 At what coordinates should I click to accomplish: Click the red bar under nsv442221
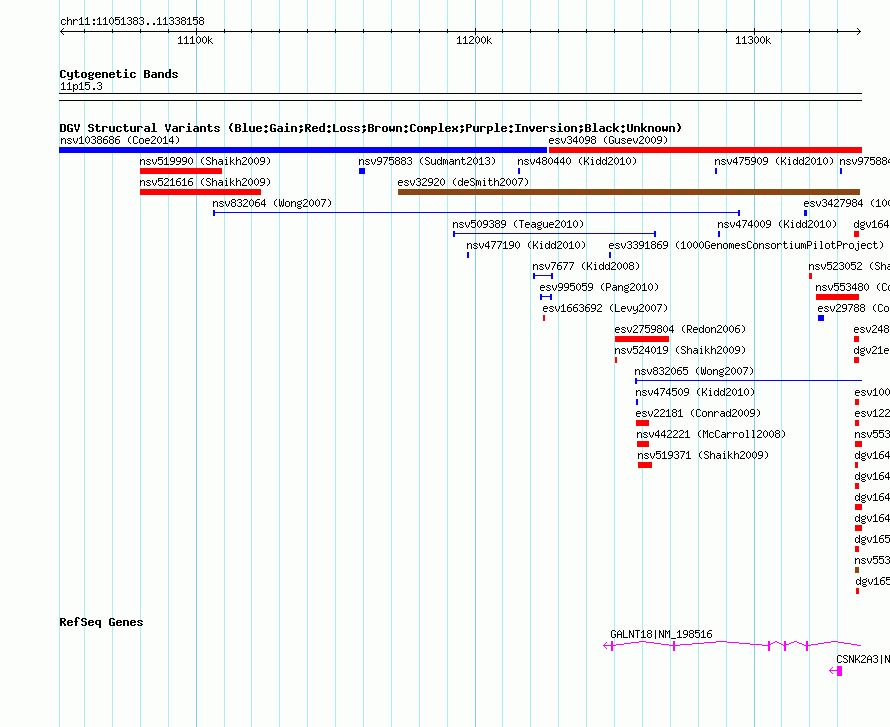click(643, 444)
